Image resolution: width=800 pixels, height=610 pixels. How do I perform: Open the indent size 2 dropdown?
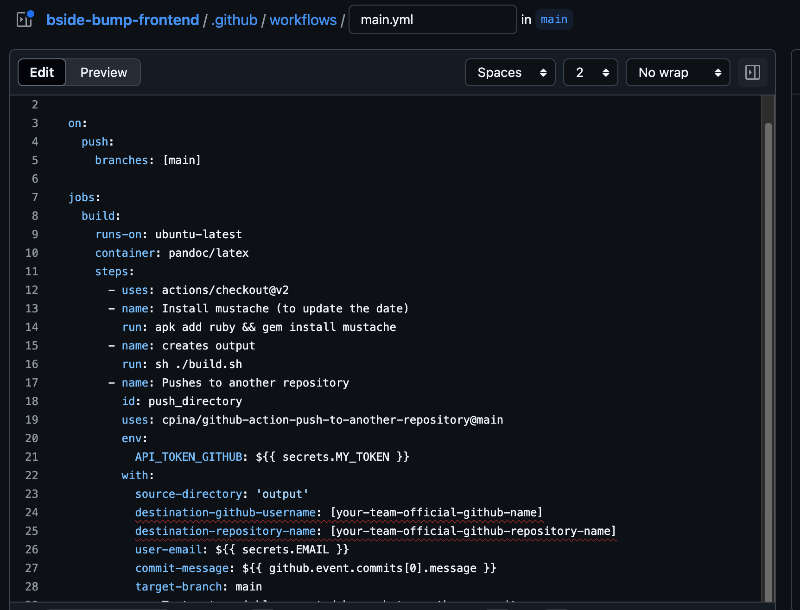[590, 72]
